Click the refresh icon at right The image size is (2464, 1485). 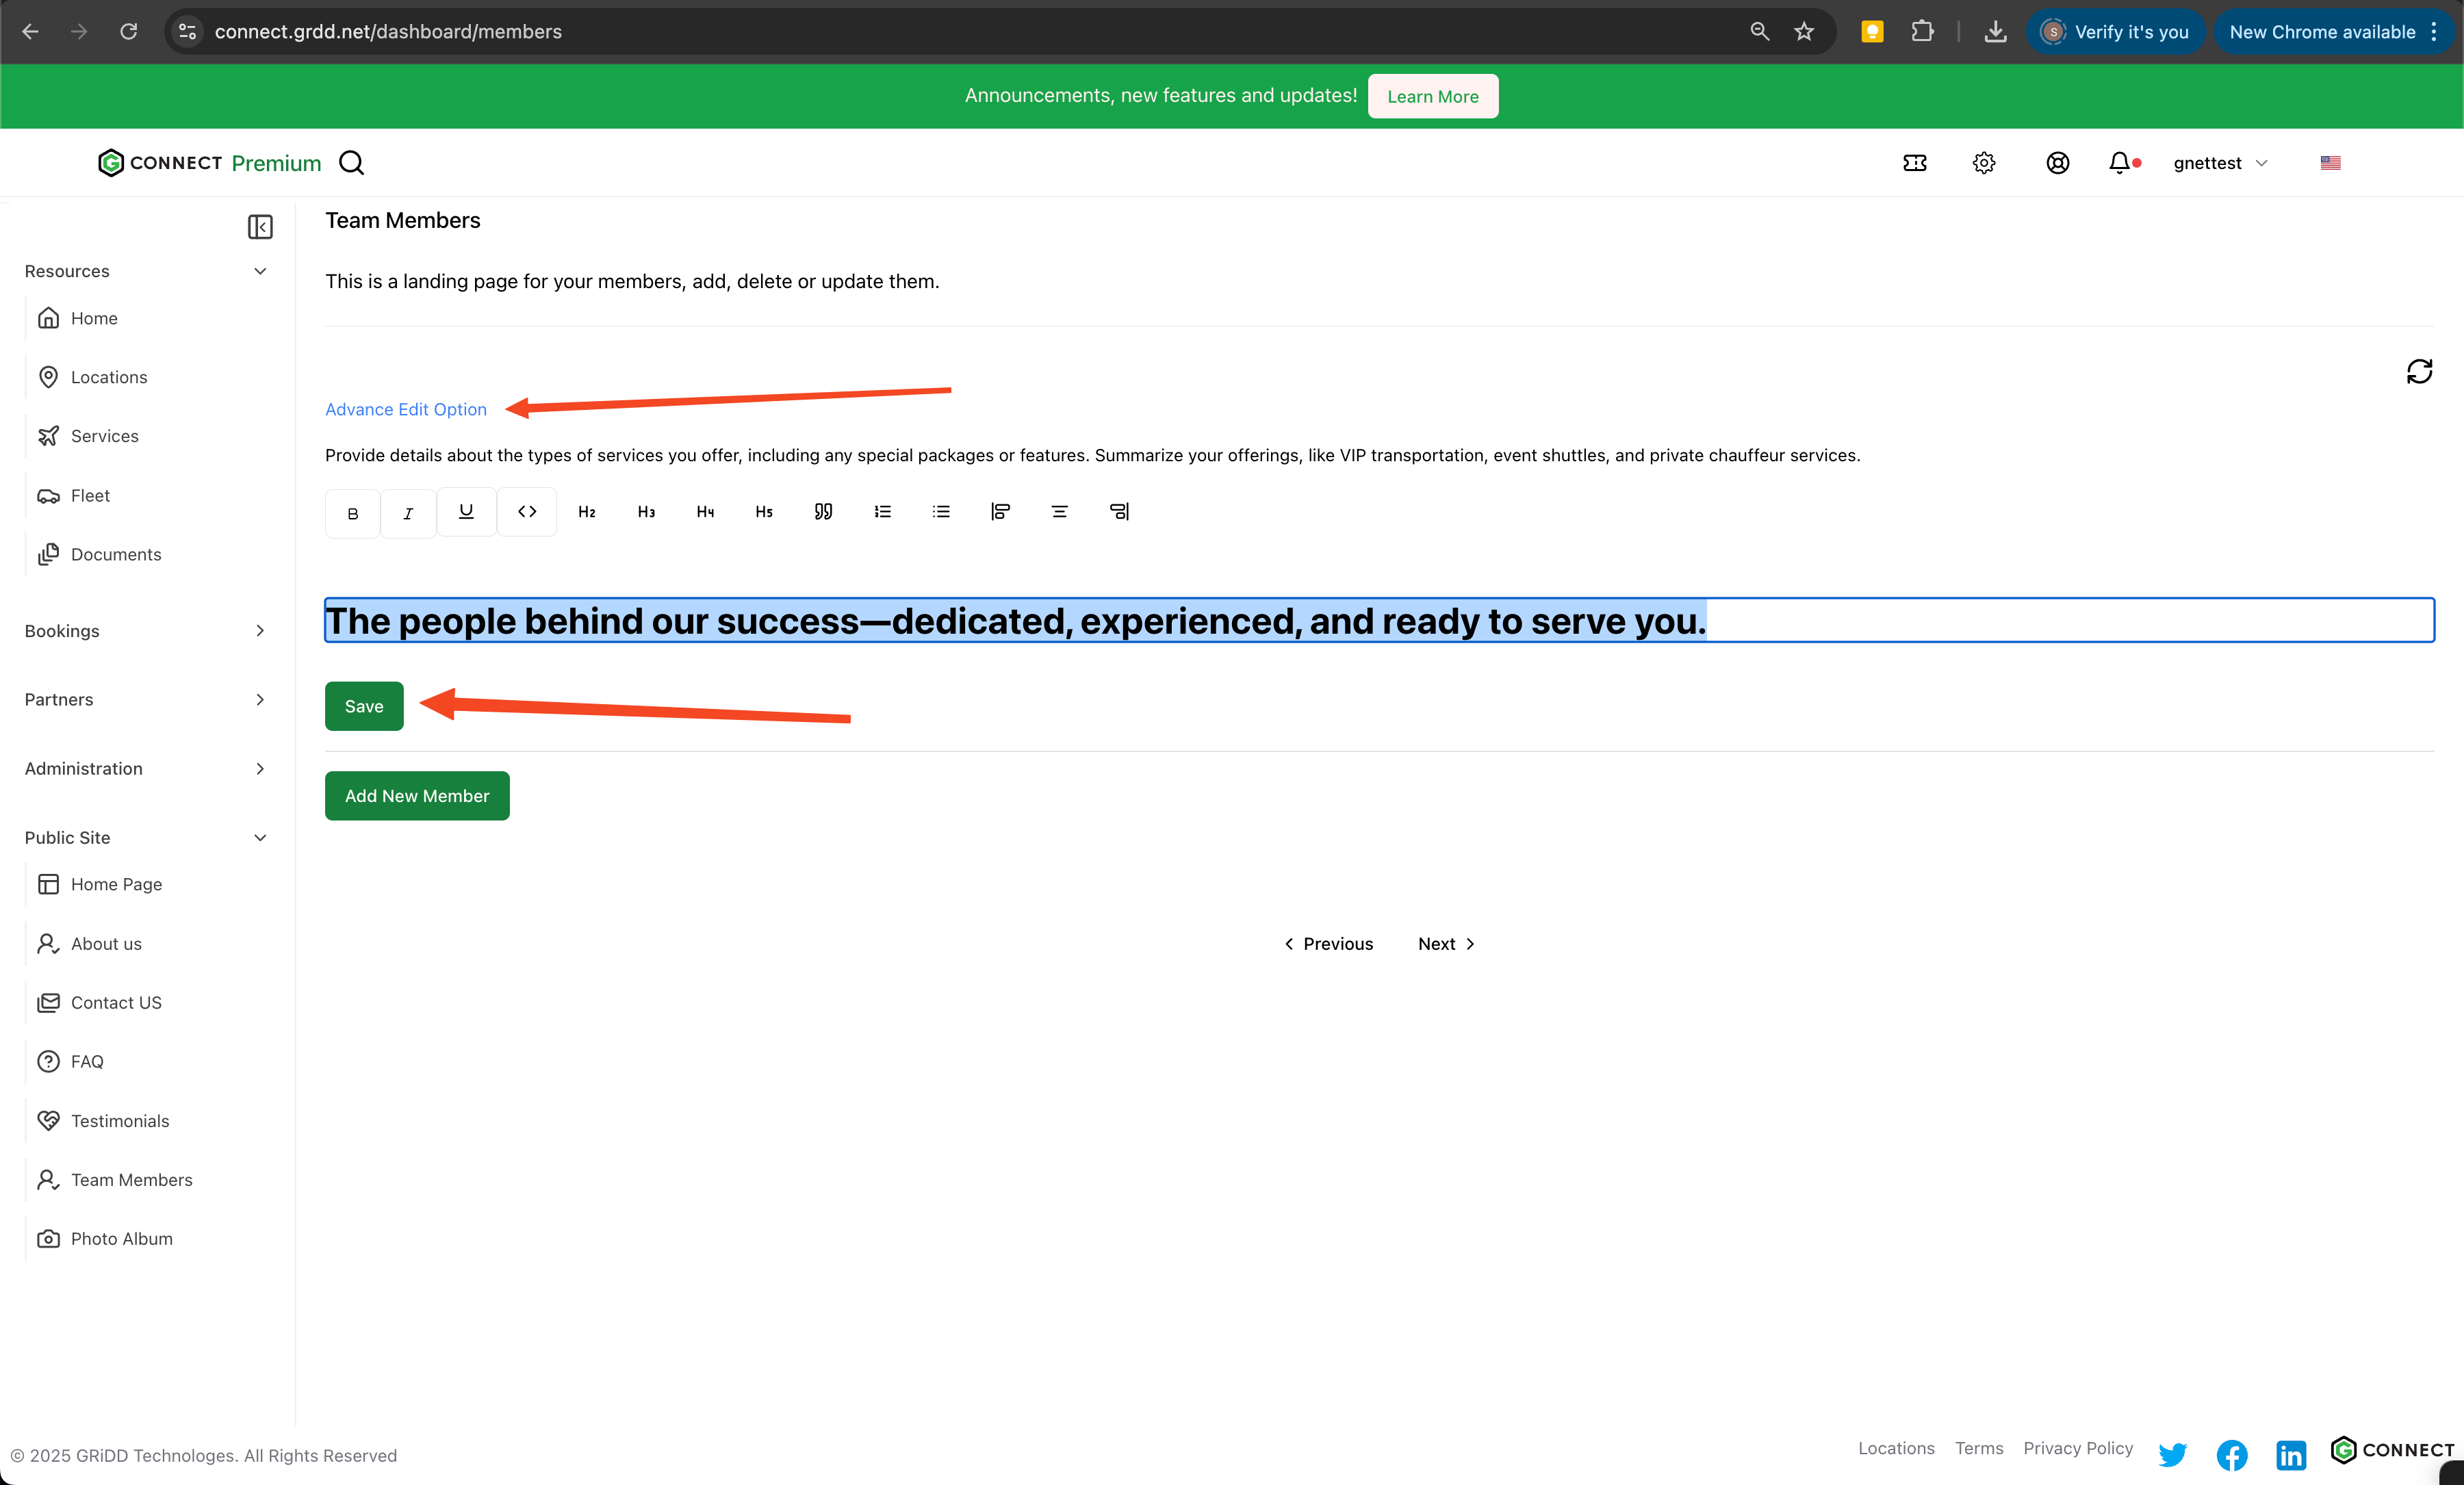click(2418, 372)
